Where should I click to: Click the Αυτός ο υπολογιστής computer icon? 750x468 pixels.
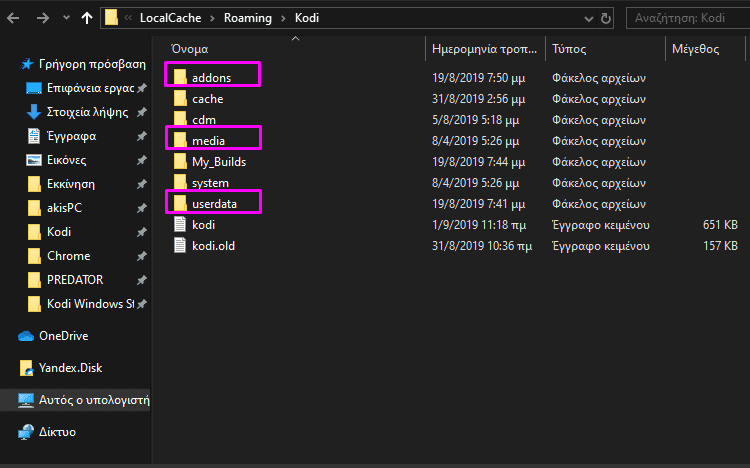[x=25, y=400]
